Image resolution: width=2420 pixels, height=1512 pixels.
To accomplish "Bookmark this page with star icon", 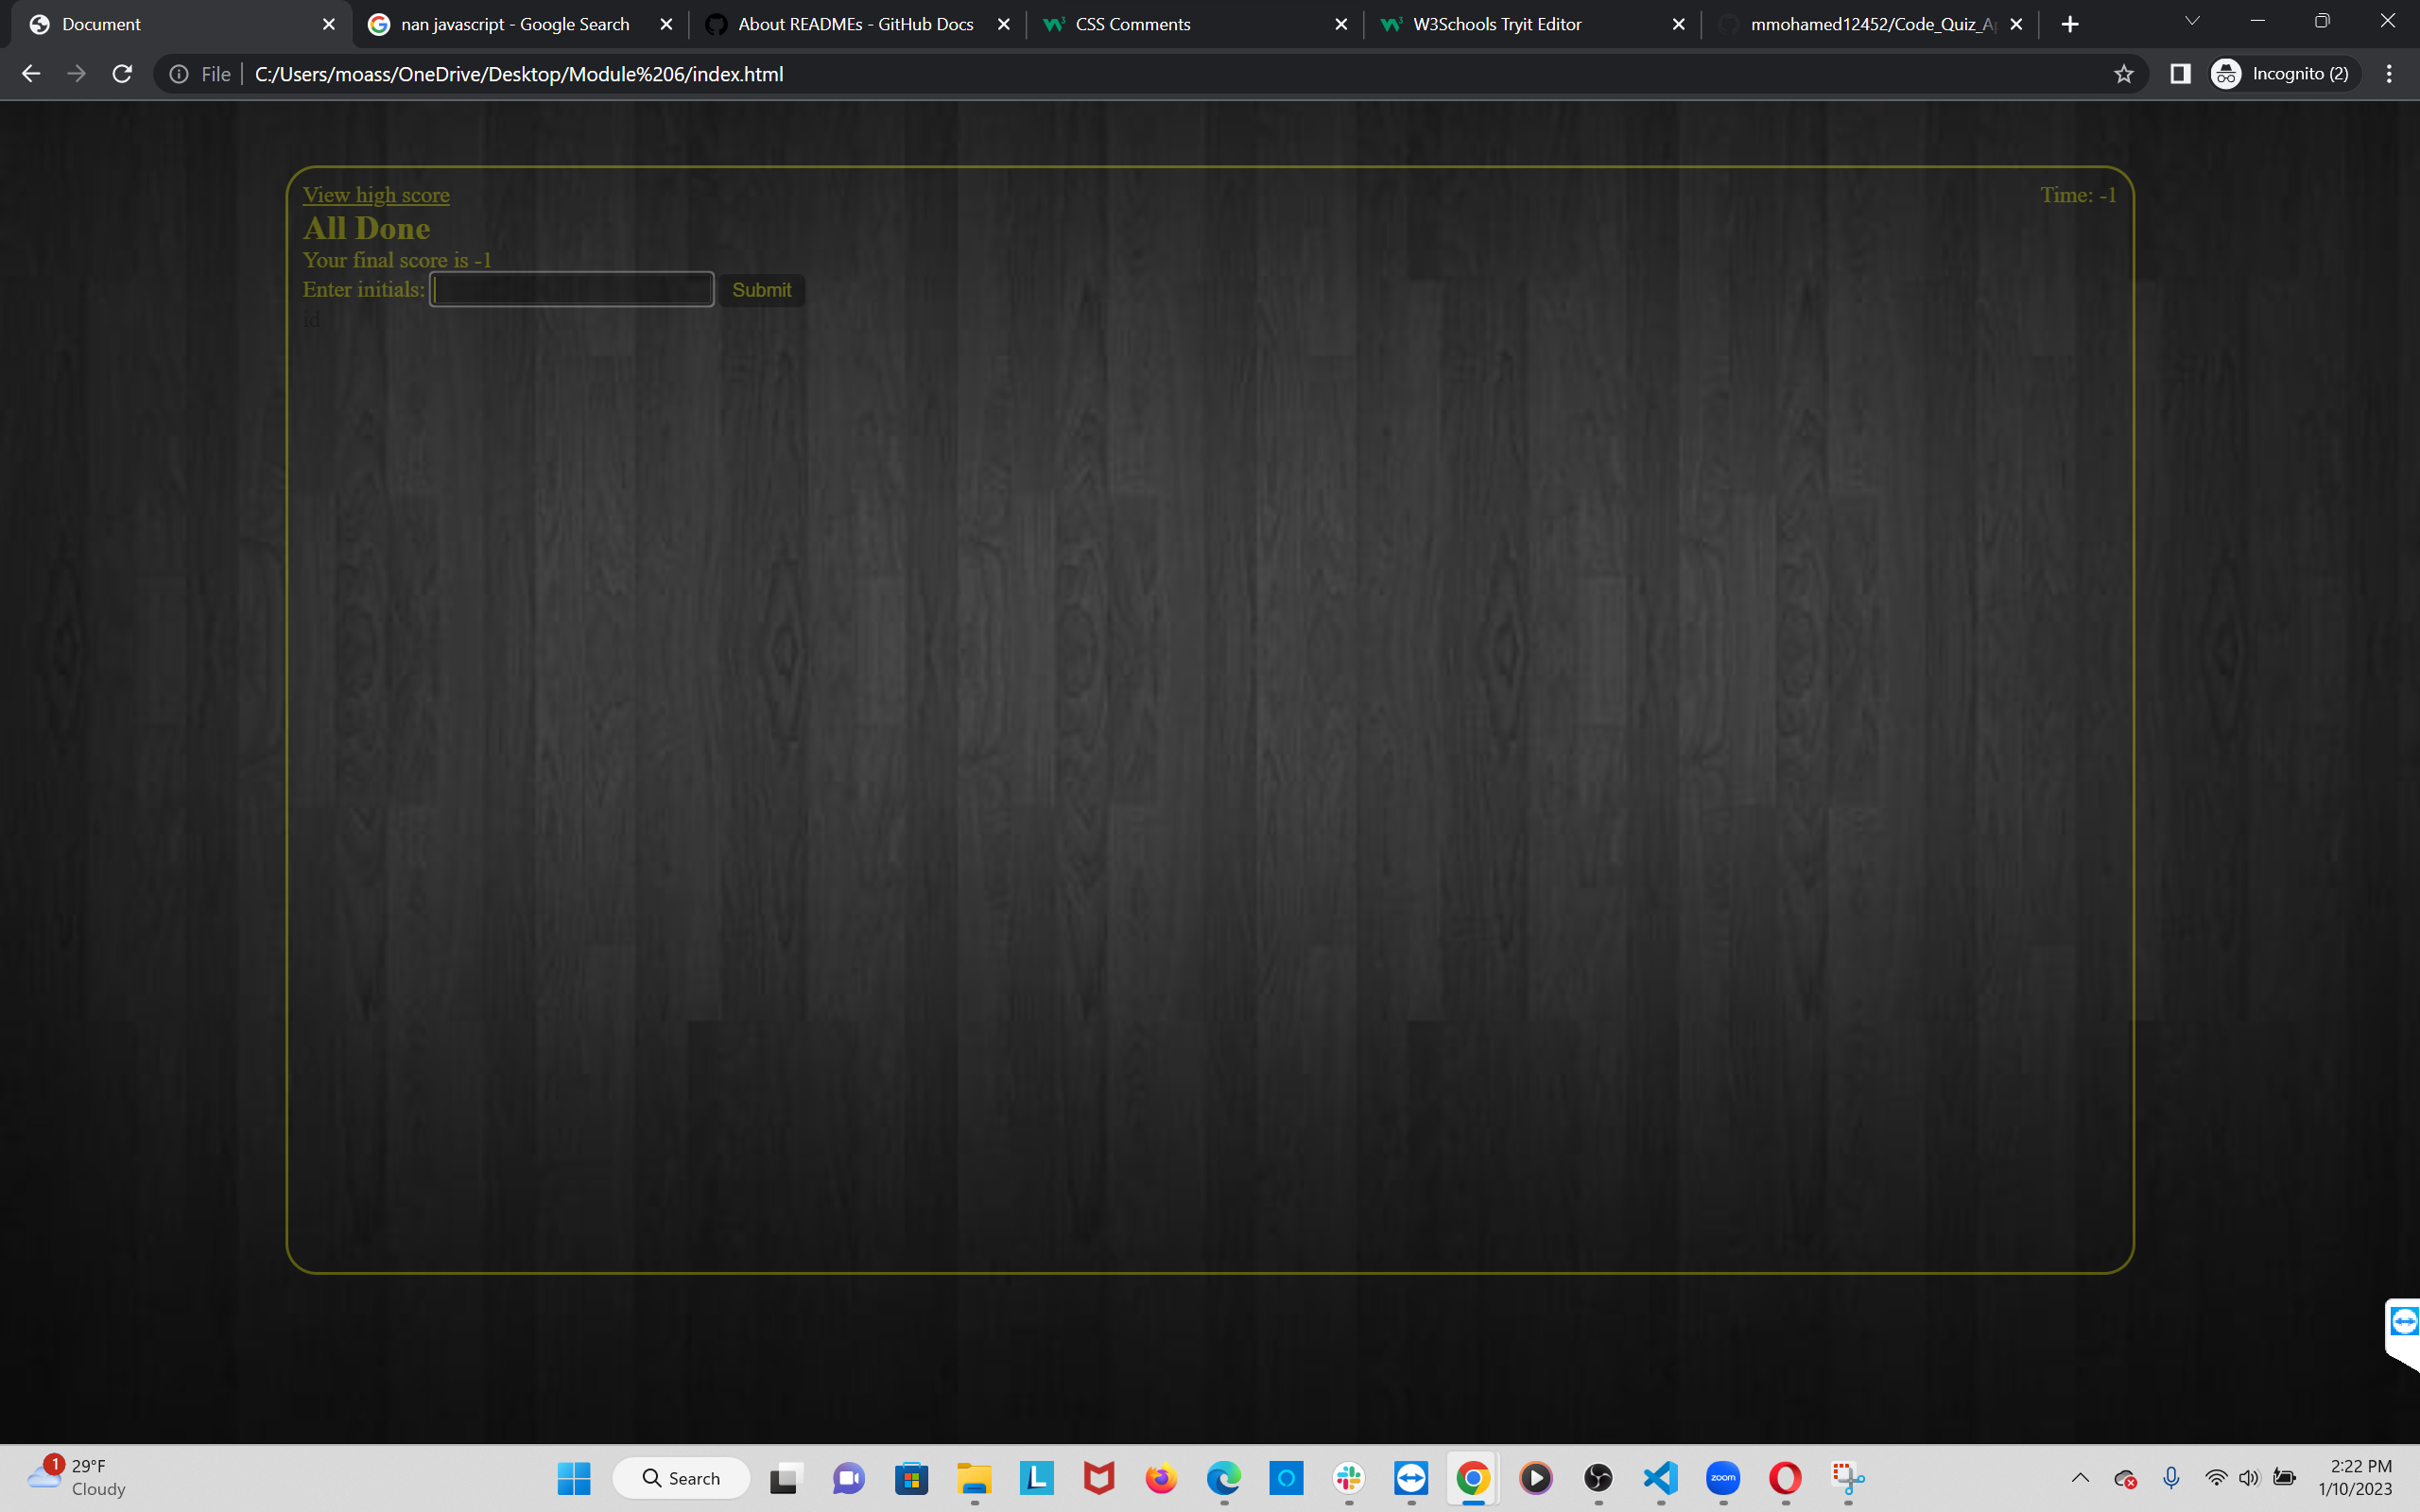I will [x=2124, y=74].
